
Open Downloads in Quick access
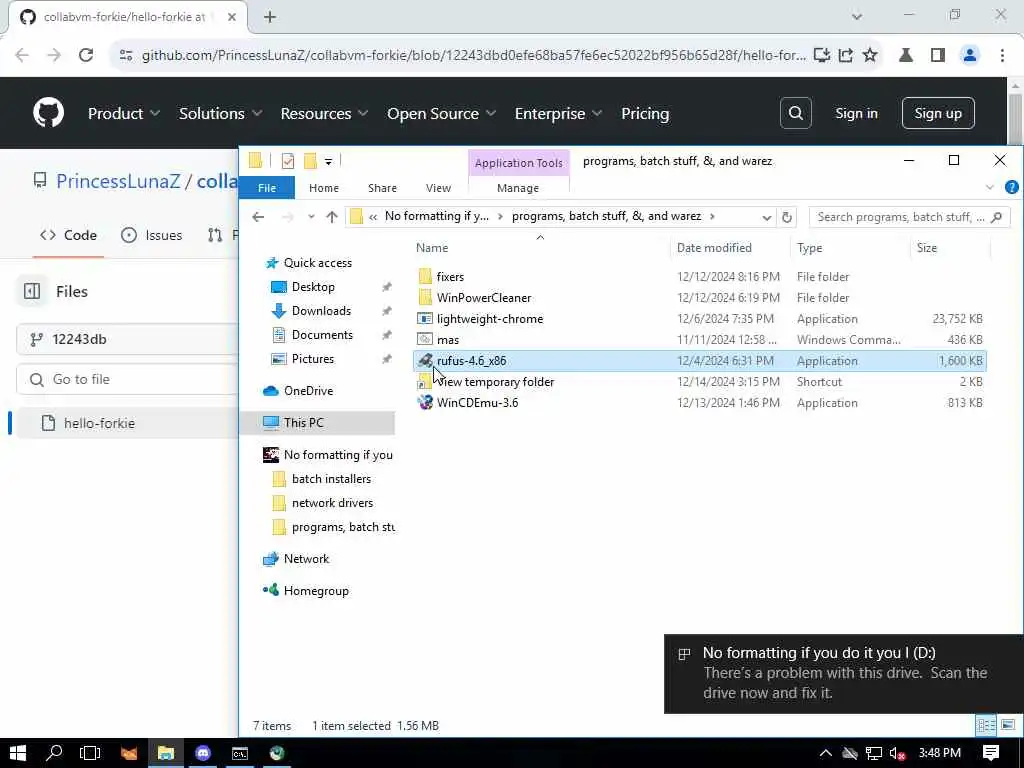point(321,311)
